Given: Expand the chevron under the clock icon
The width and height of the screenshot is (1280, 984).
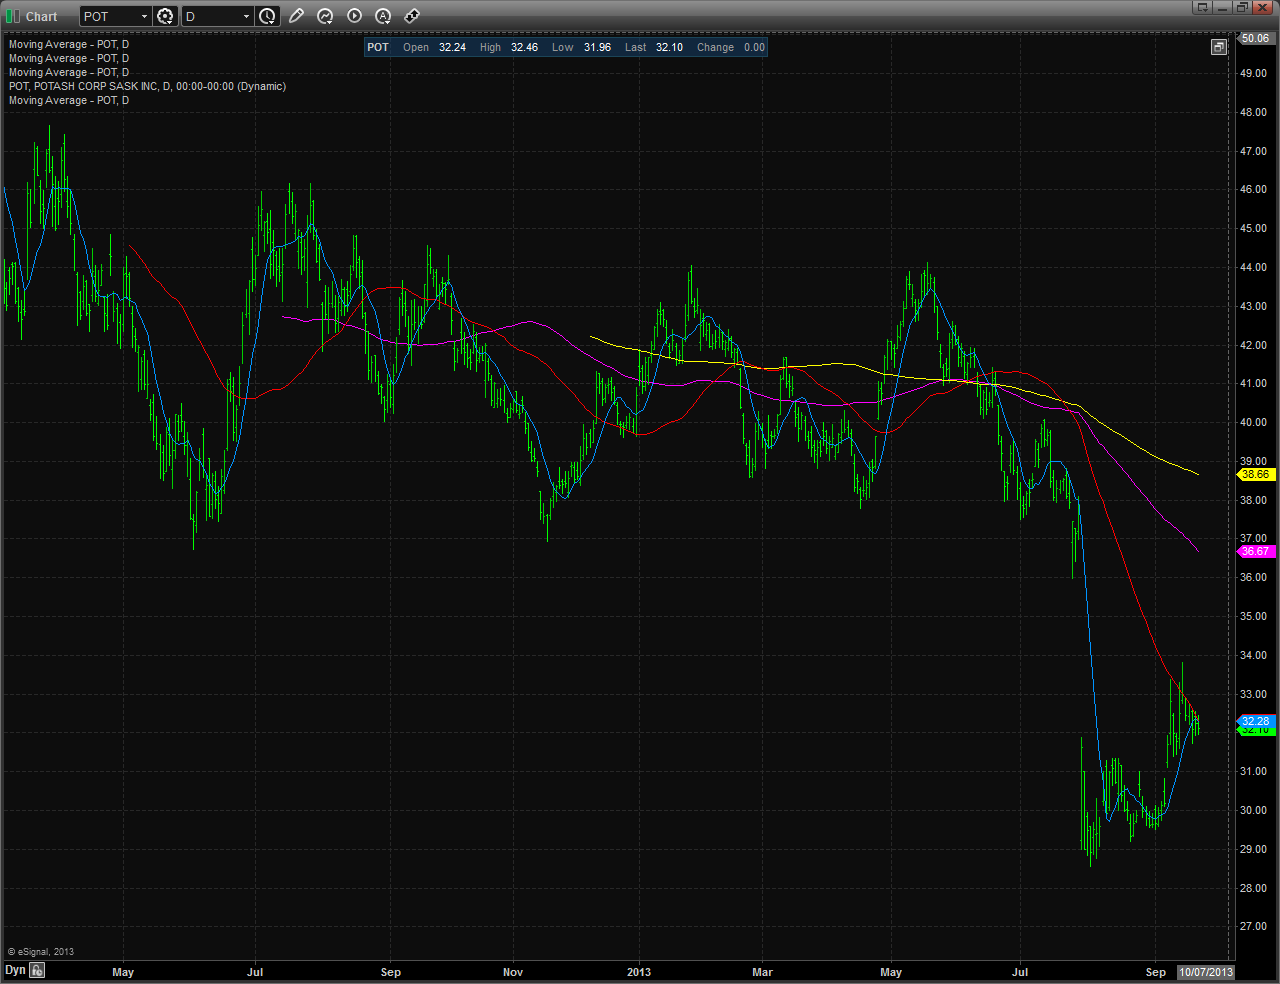Looking at the screenshot, I should (272, 22).
